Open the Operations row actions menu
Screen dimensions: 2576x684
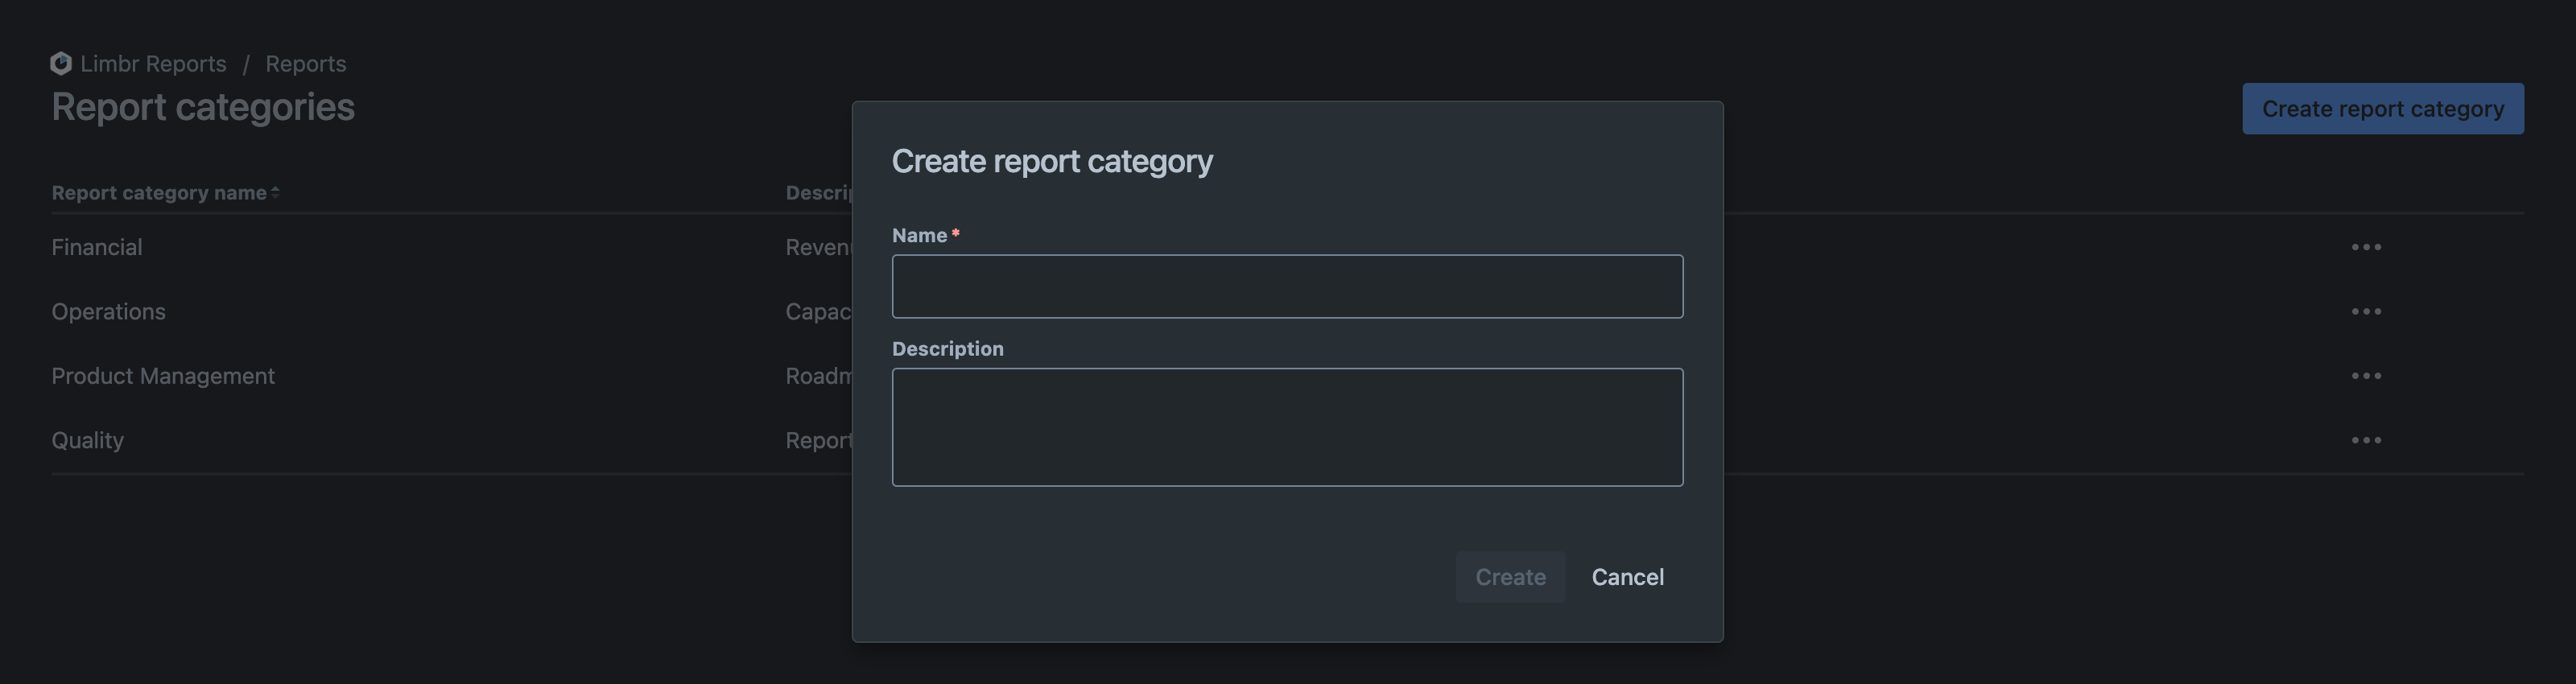[x=2366, y=311]
